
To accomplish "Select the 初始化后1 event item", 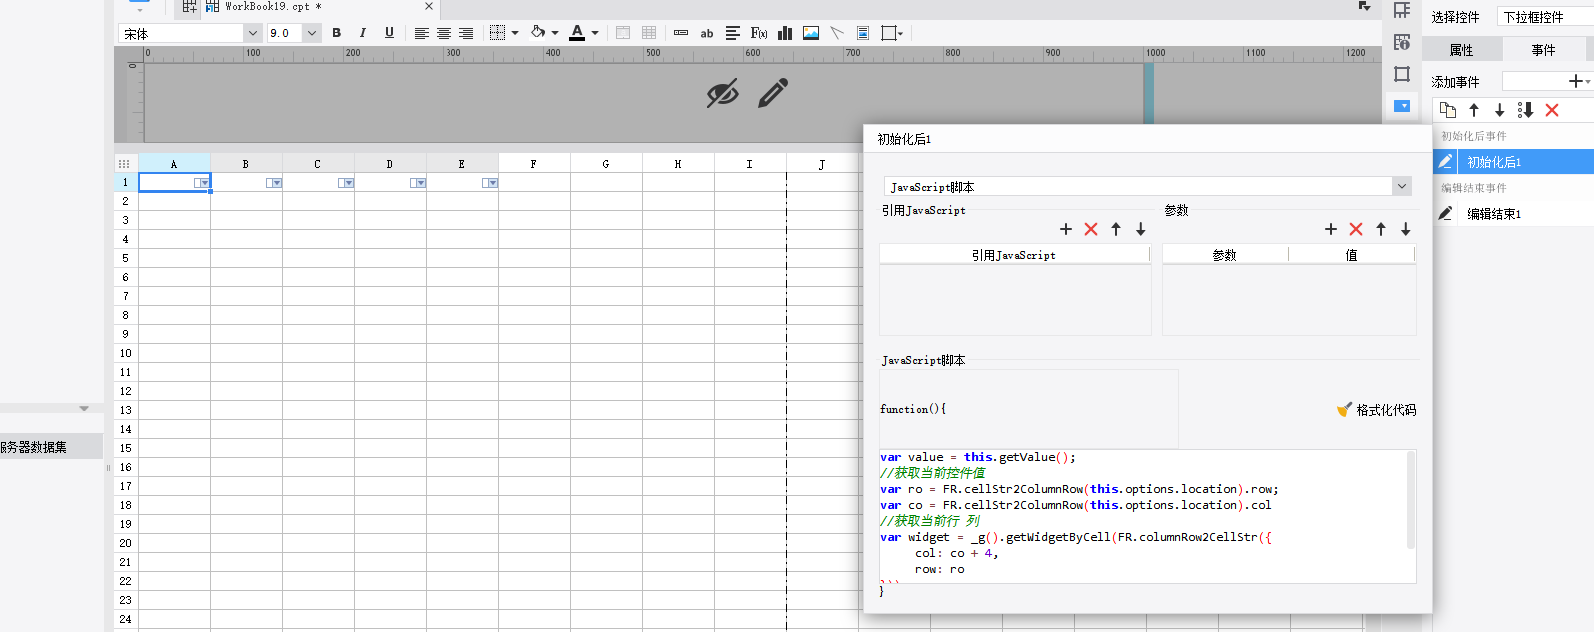I will coord(1513,161).
